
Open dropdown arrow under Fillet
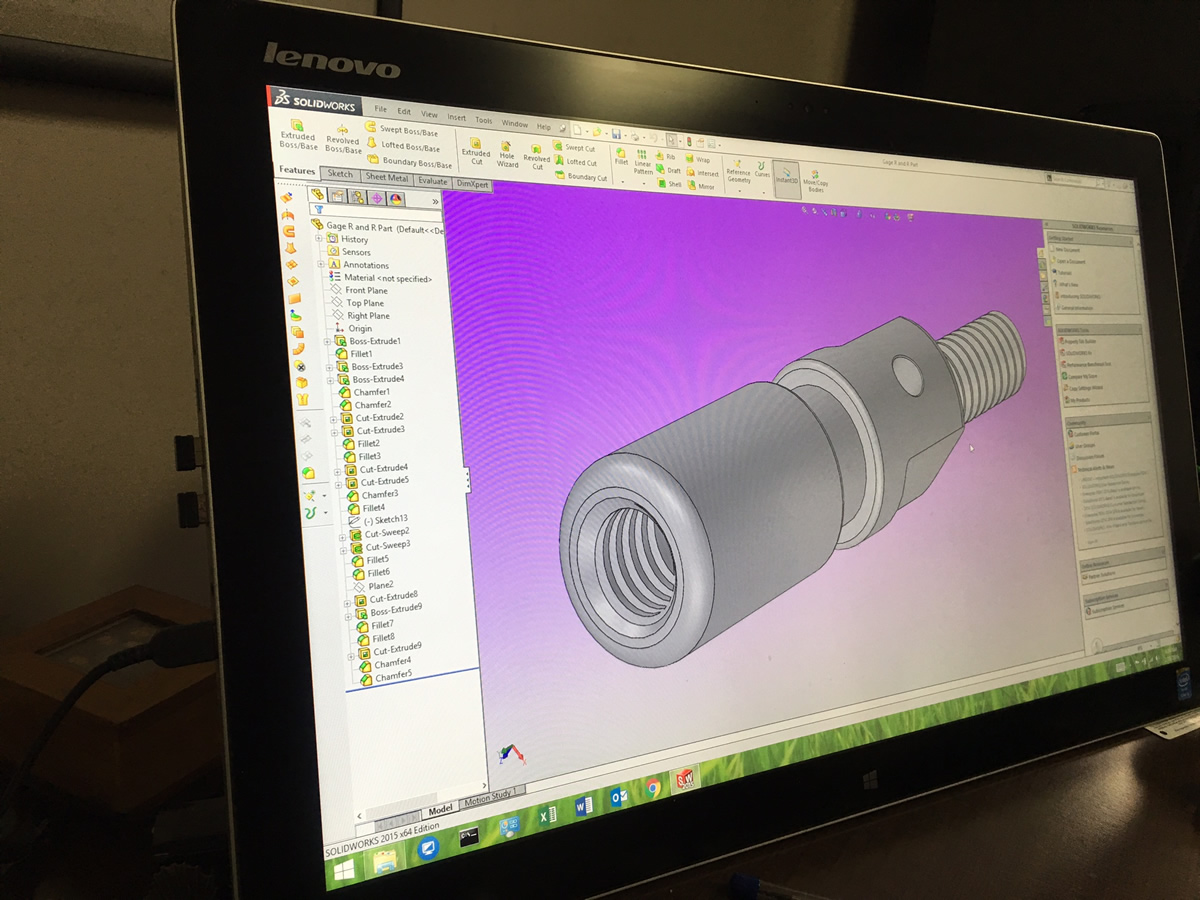click(x=621, y=181)
